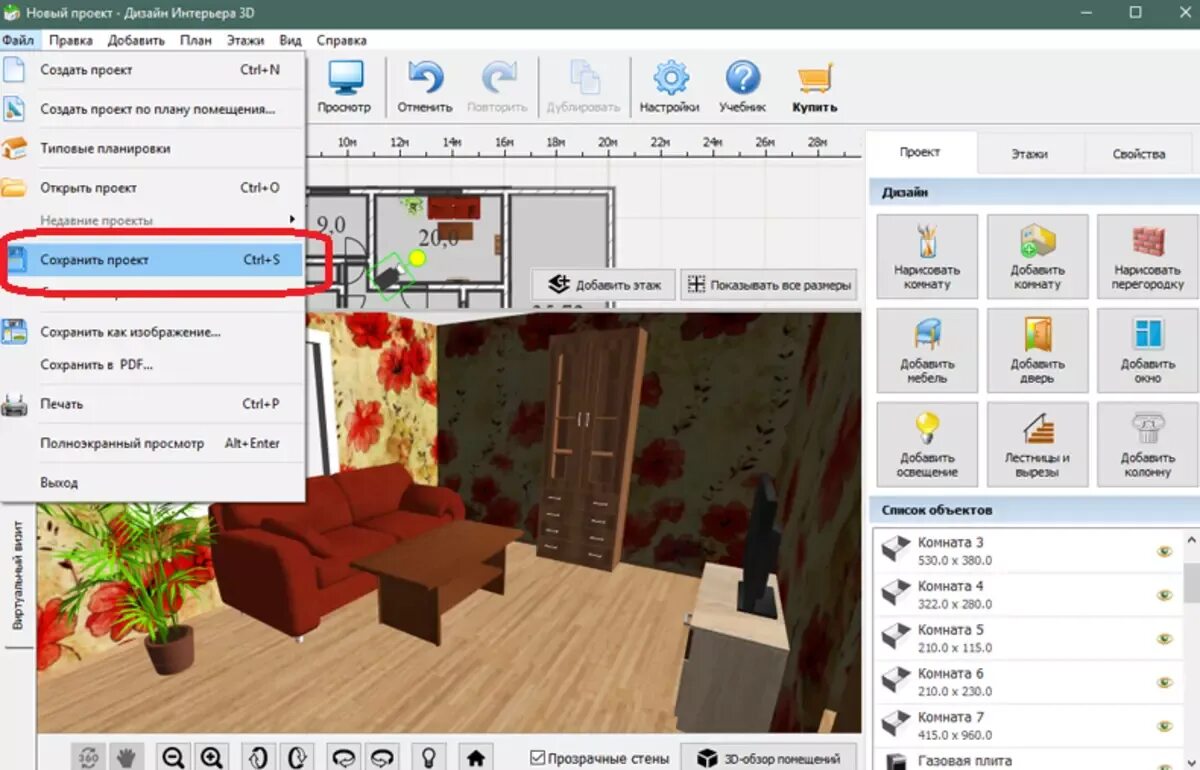Choose Создать проект menu entry
Screen dimensions: 1200x770
click(152, 70)
